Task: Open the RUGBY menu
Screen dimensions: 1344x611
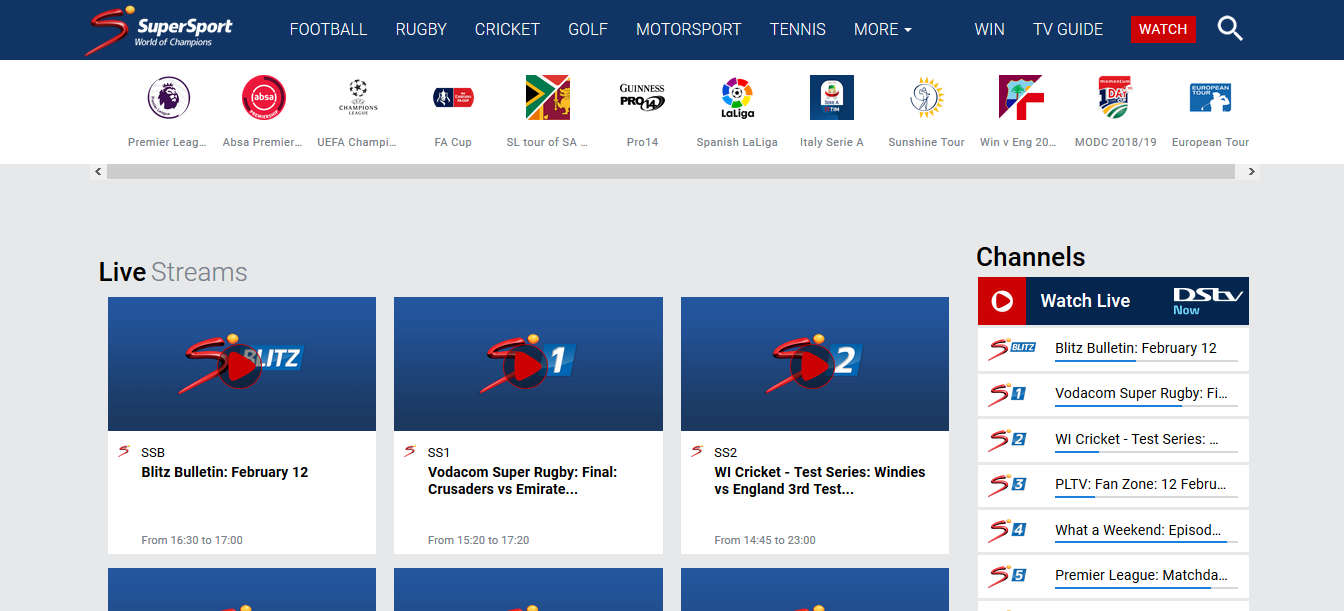Action: 421,30
